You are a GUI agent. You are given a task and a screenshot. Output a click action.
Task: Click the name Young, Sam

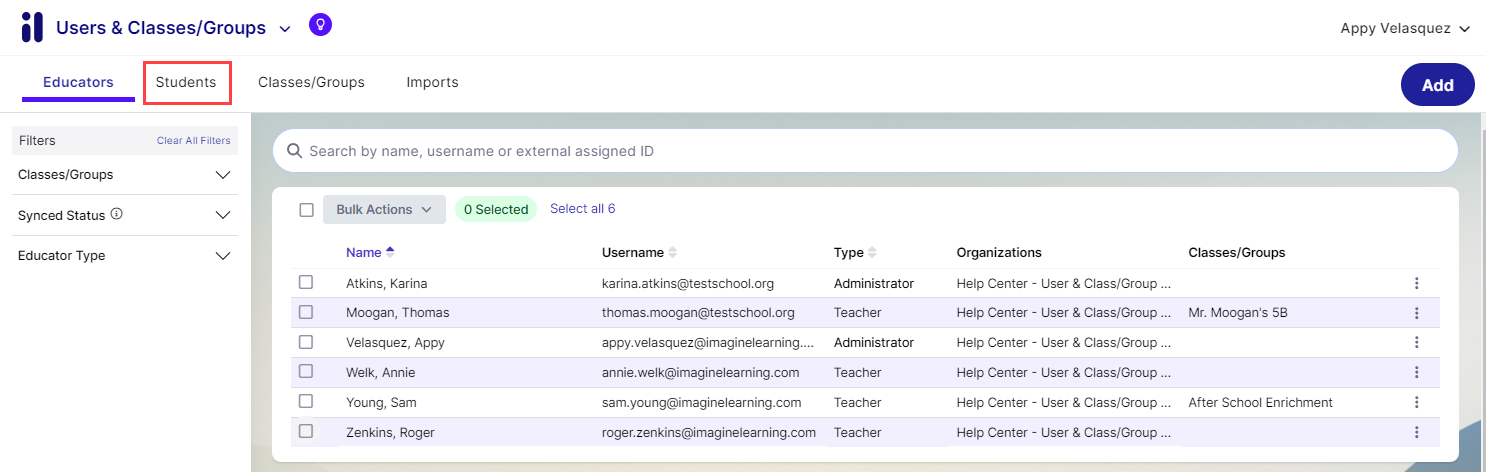[381, 403]
